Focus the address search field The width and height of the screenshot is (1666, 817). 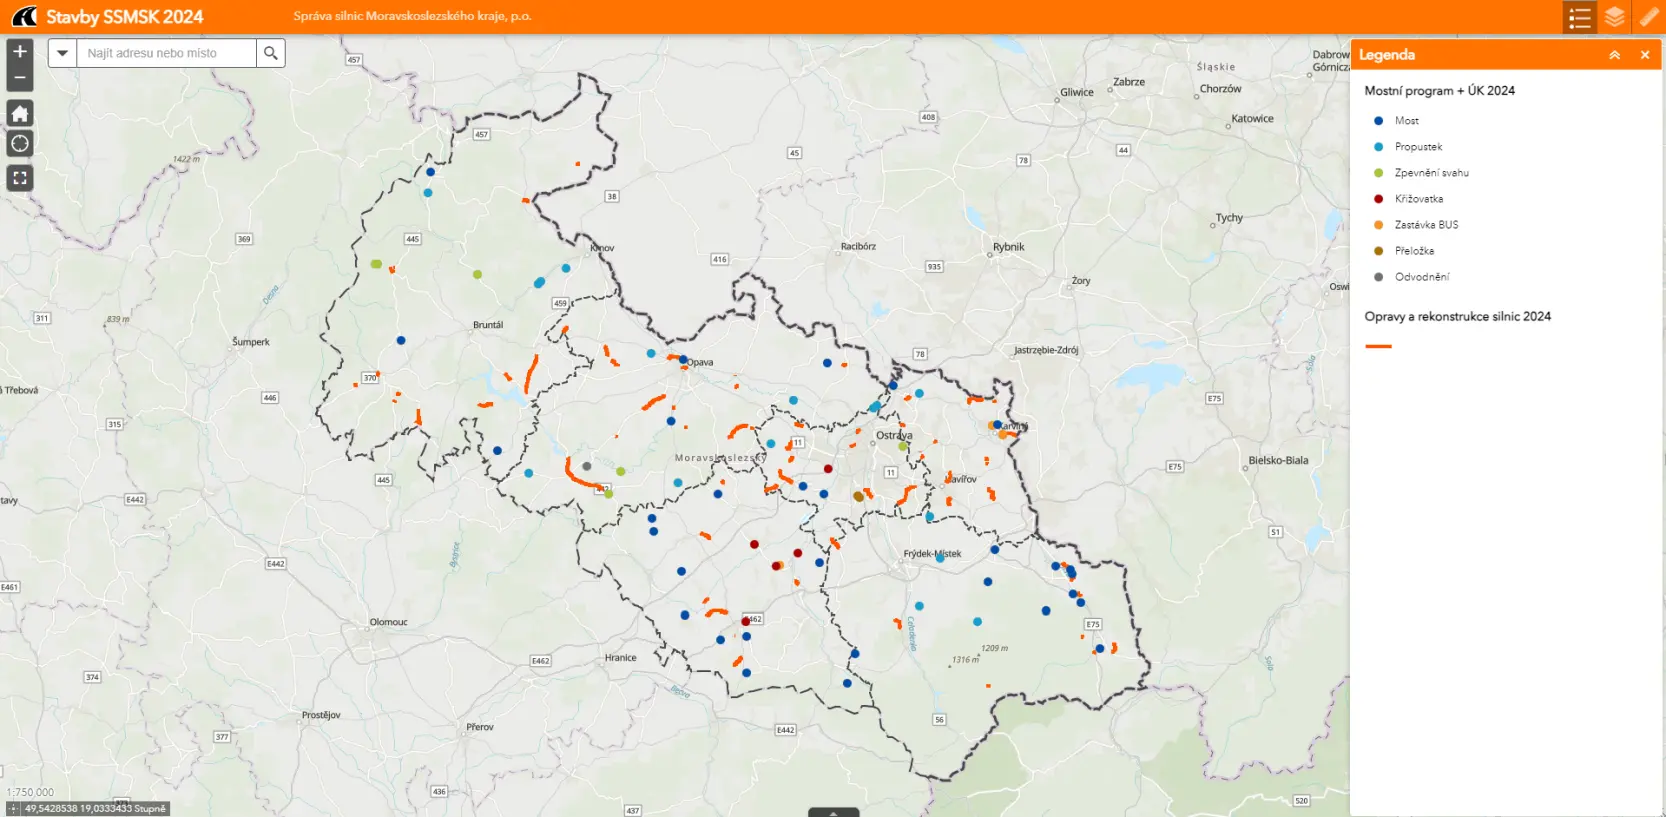(166, 53)
